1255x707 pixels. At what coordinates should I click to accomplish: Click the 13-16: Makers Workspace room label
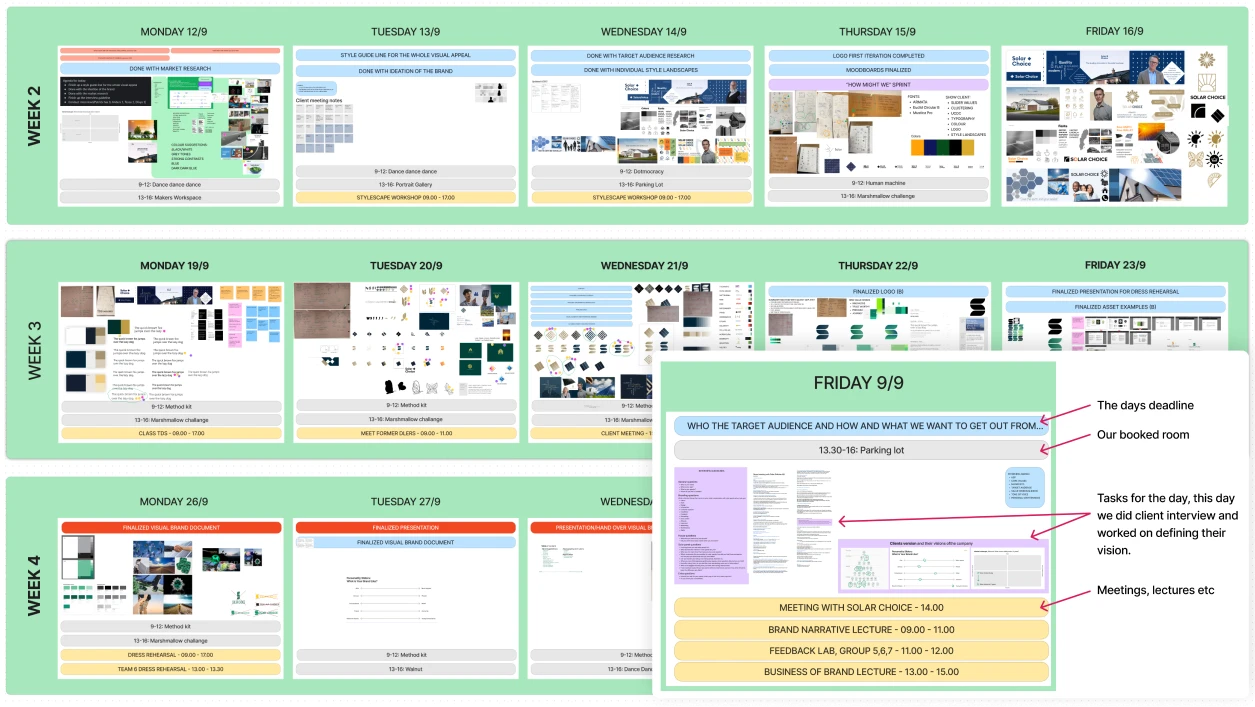tap(169, 198)
